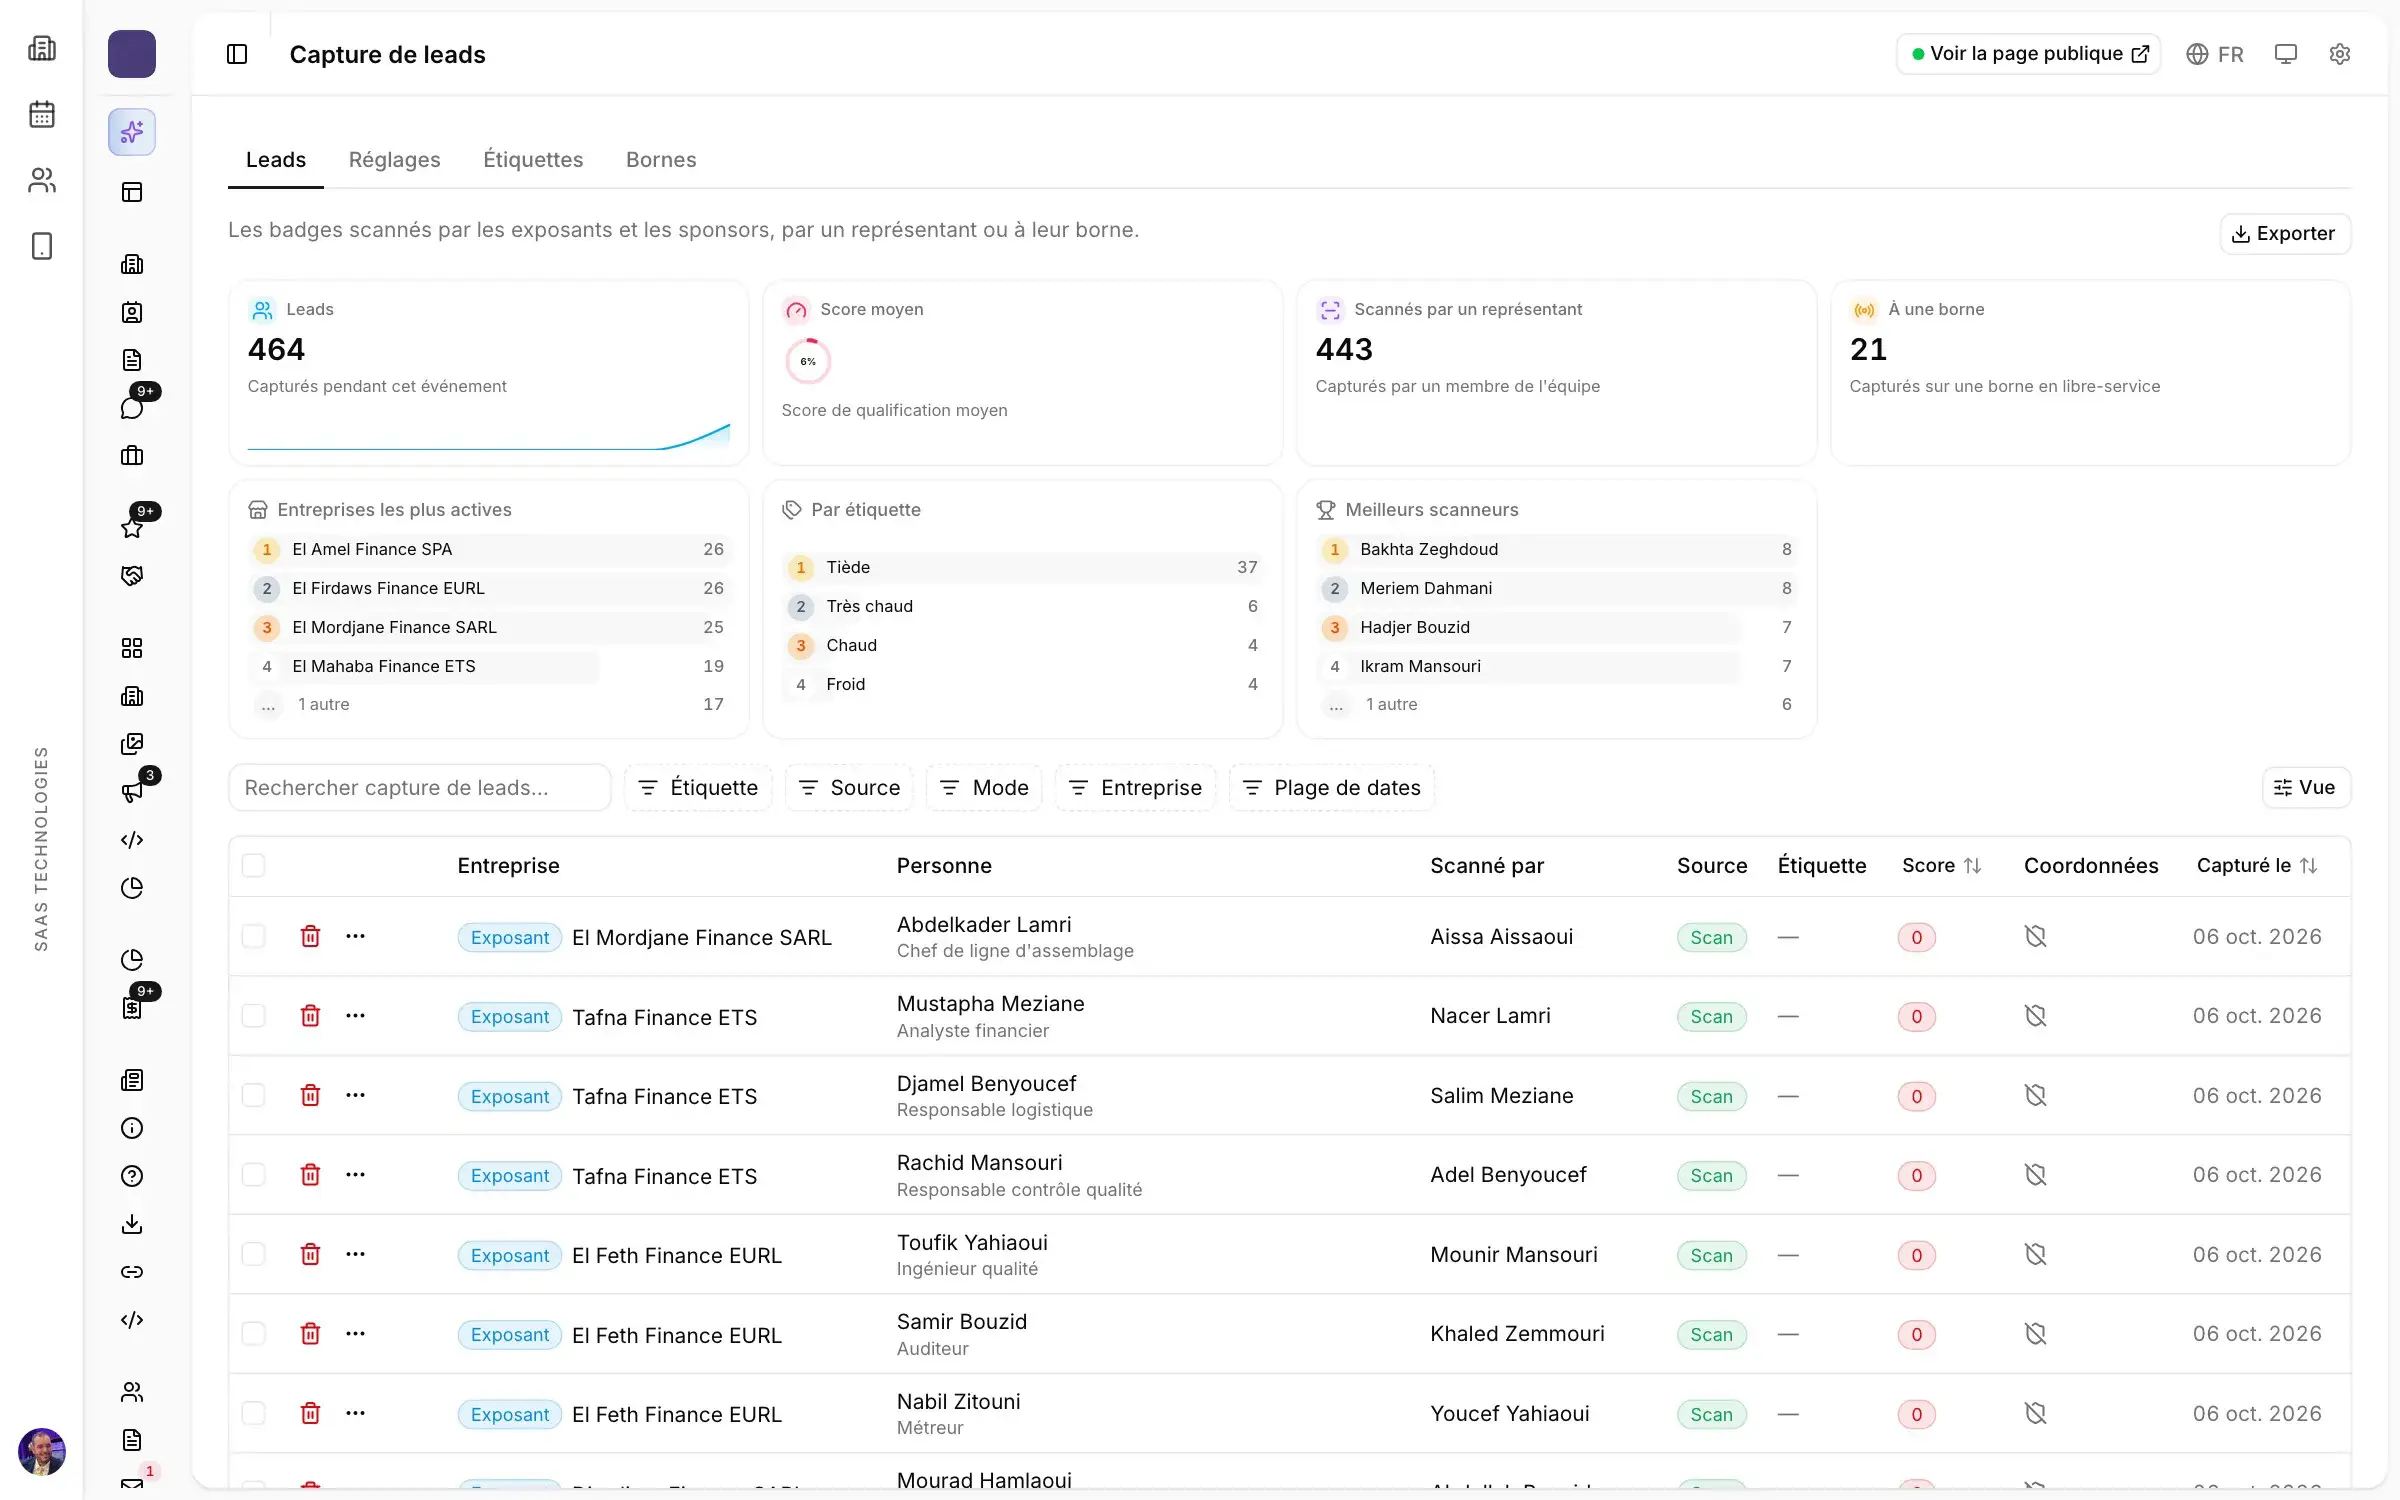Open the Source filter dropdown
This screenshot has width=2400, height=1500.
point(849,788)
